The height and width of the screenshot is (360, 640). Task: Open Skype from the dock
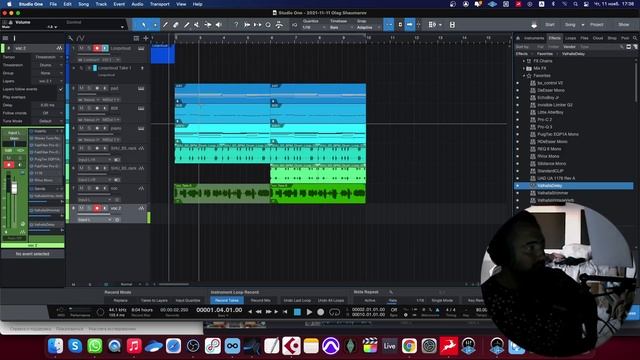click(75, 346)
